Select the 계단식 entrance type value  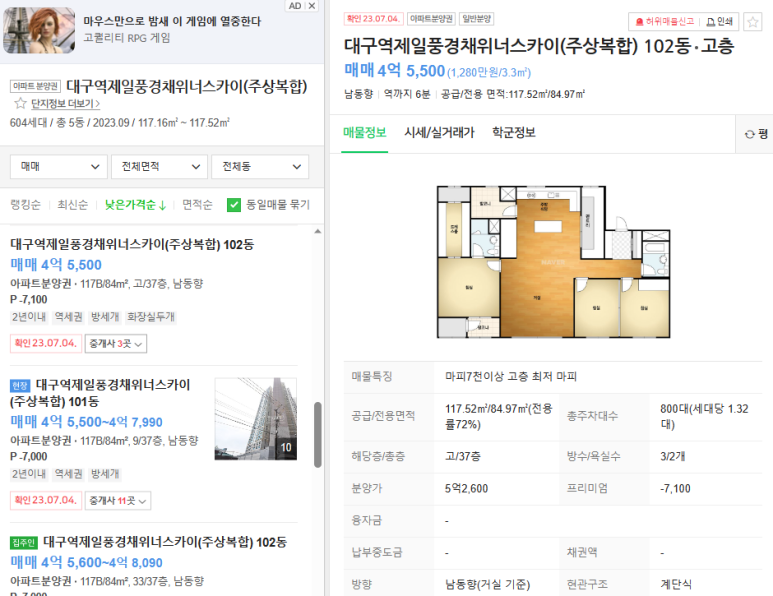(676, 584)
